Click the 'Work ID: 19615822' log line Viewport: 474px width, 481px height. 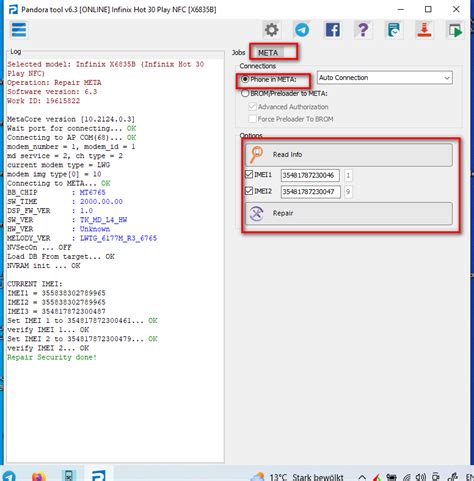click(43, 101)
